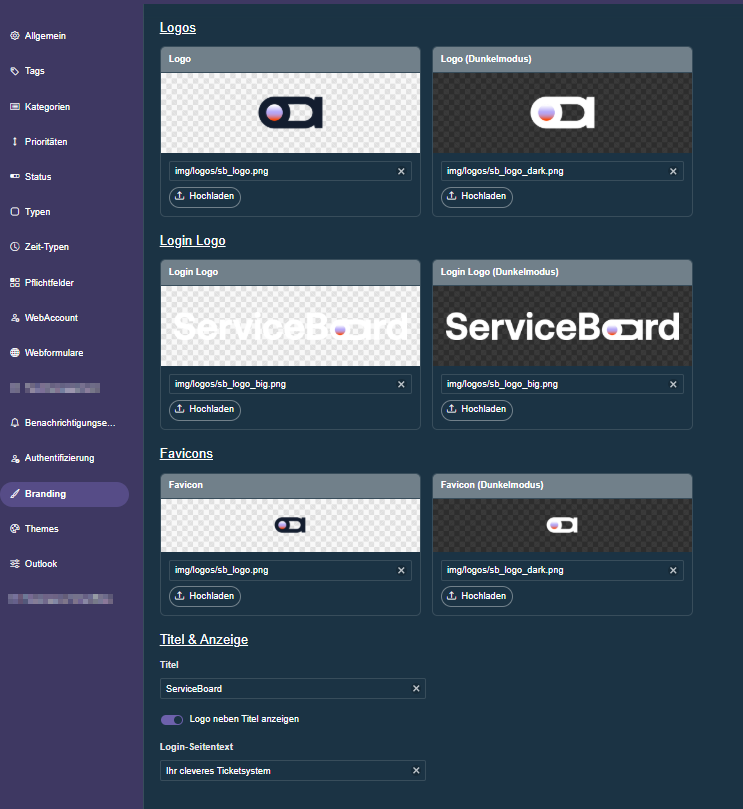
Task: Click the Logo preview image
Action: click(x=290, y=112)
